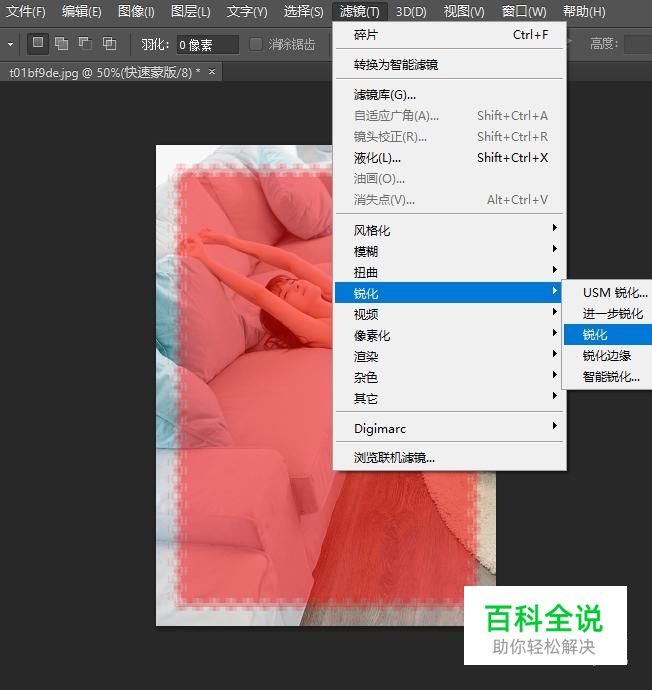Expand the highlighted 锐化 submenu entry
Viewport: 652px width, 690px height.
[x=448, y=293]
